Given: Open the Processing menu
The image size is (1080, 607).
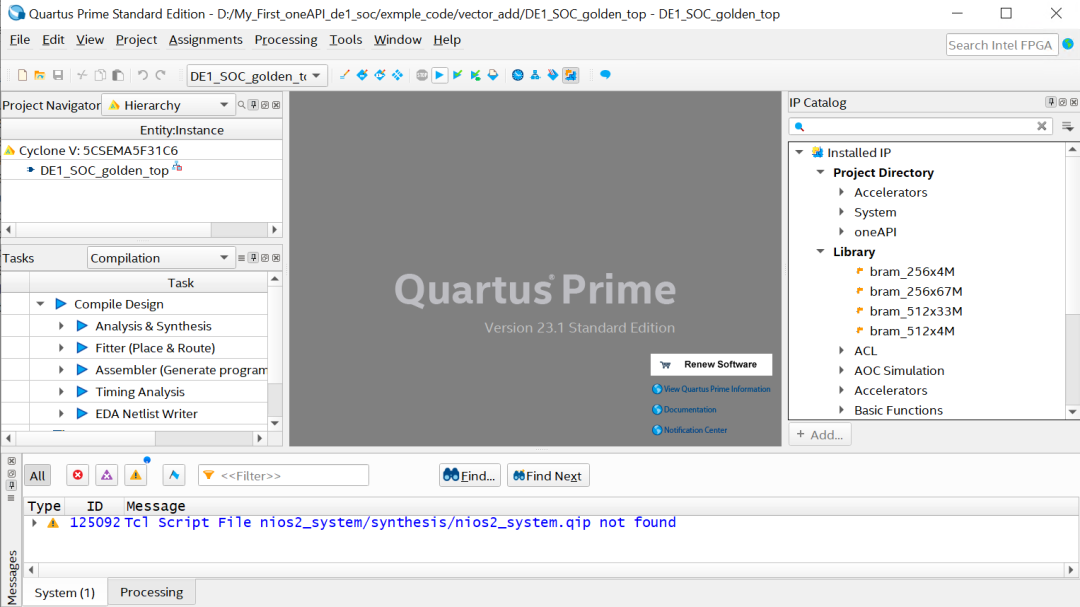Looking at the screenshot, I should 286,40.
